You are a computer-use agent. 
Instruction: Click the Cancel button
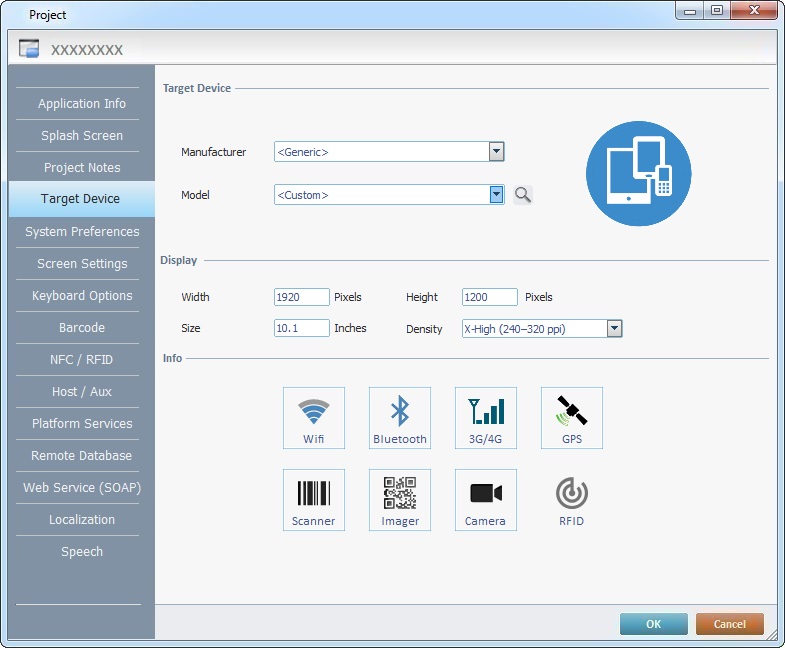click(729, 624)
